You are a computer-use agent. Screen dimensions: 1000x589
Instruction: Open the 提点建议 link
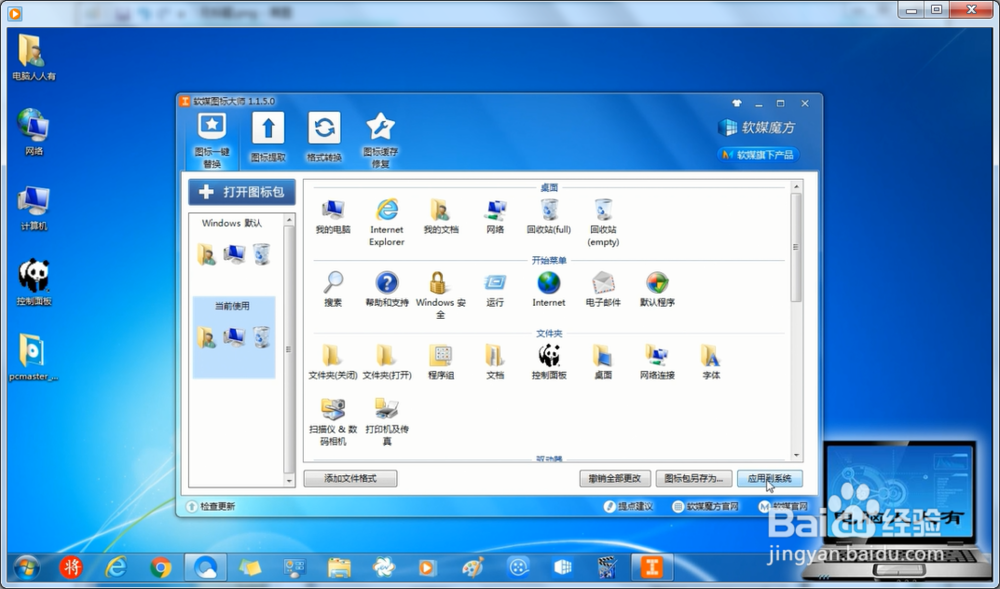click(x=628, y=506)
